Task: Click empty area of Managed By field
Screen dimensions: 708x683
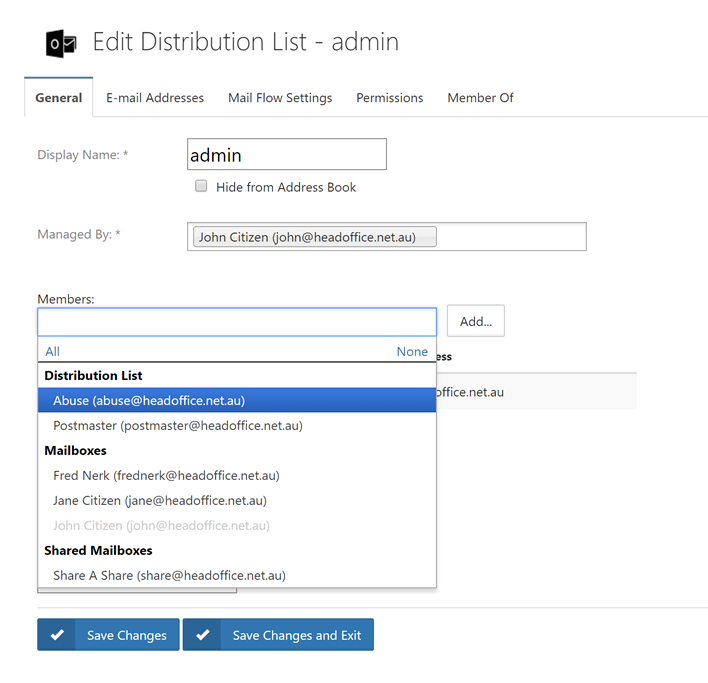Action: [x=511, y=237]
